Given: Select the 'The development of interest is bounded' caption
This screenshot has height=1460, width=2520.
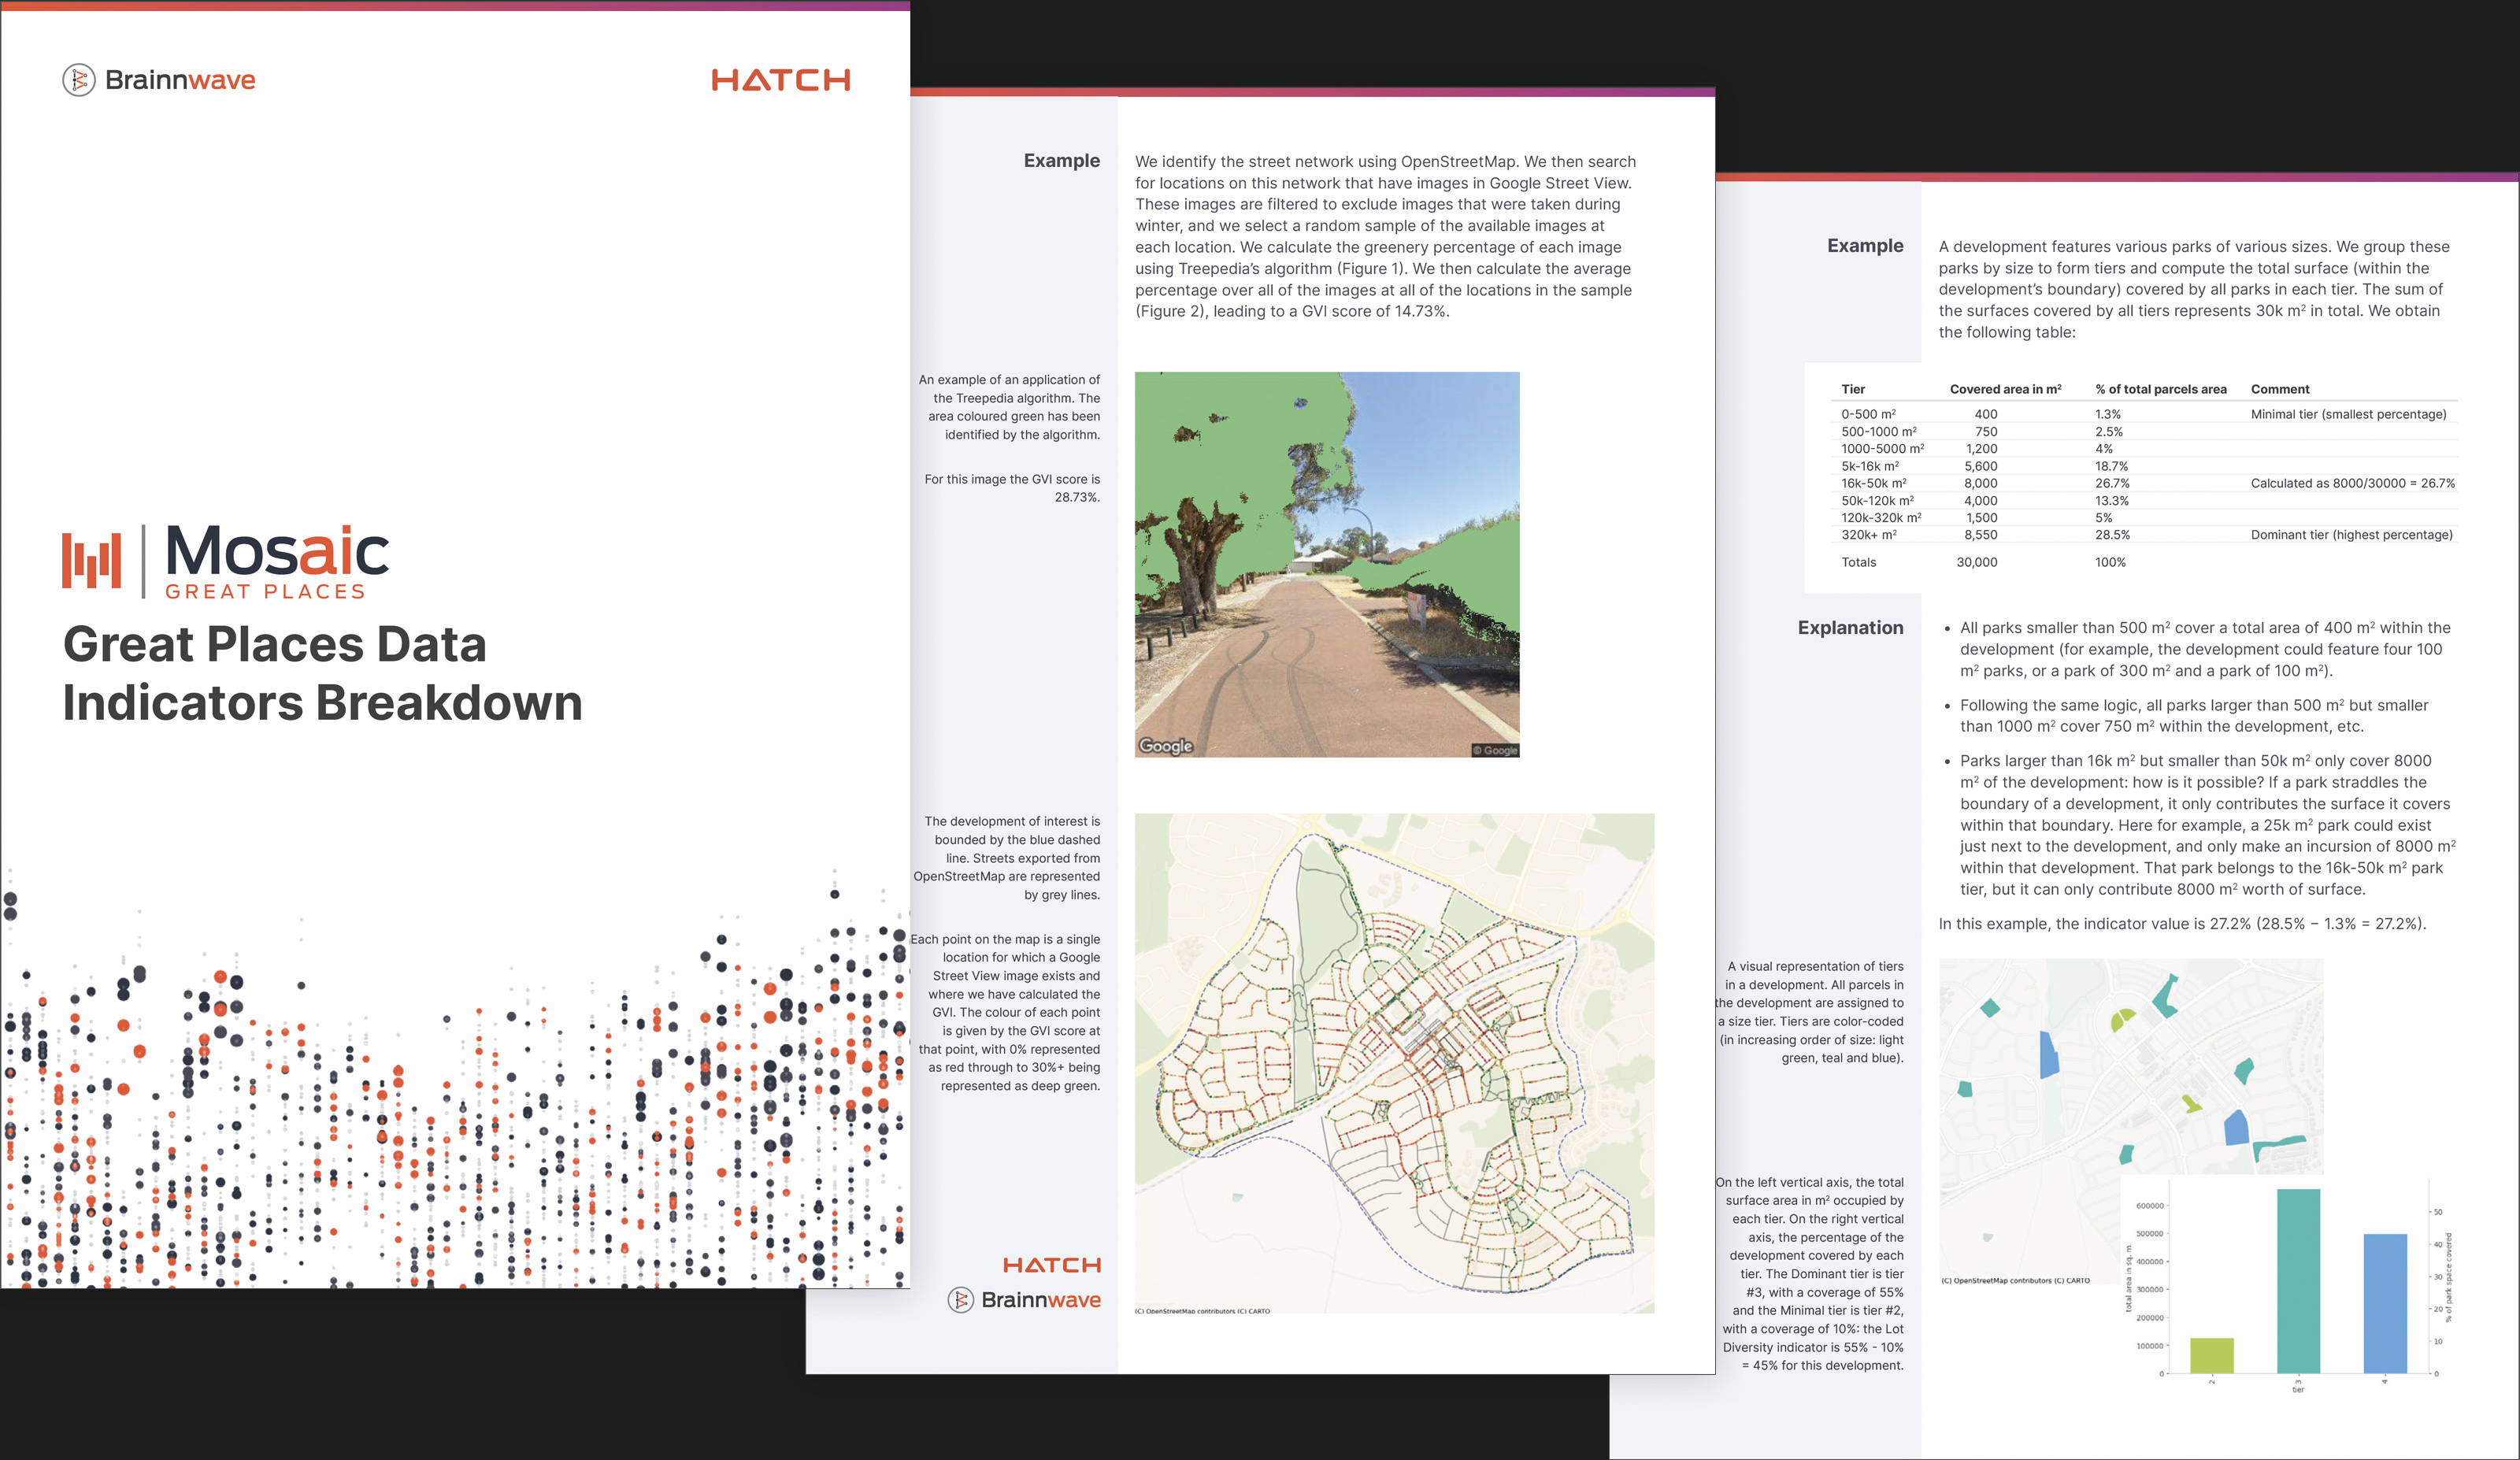Looking at the screenshot, I should pyautogui.click(x=1006, y=858).
